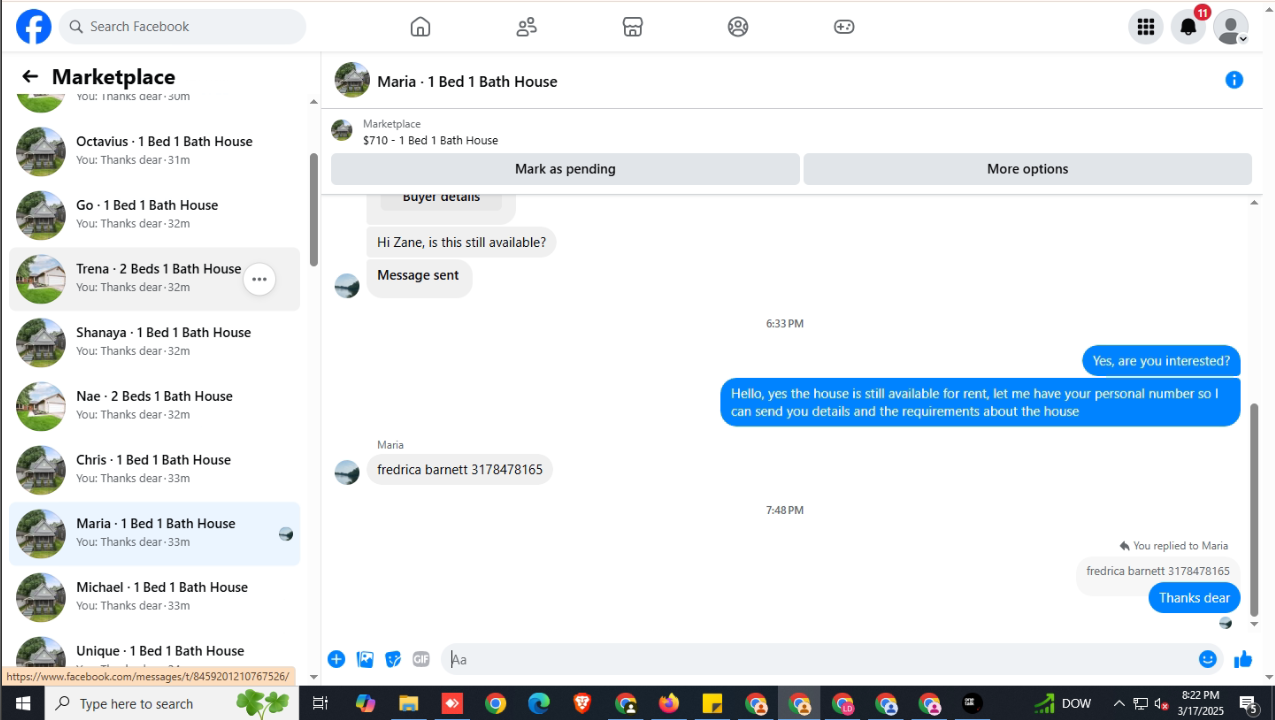Click the Facebook logo
This screenshot has height=720, width=1275.
click(33, 27)
